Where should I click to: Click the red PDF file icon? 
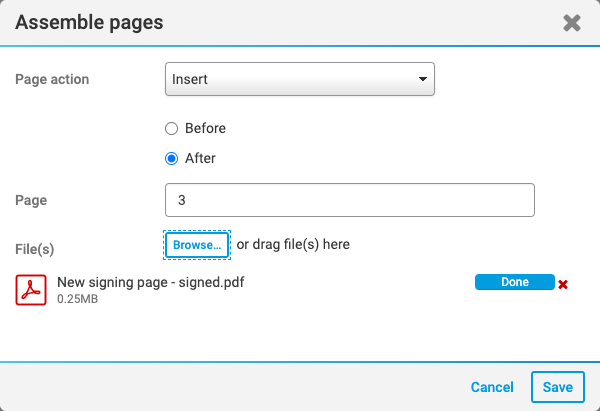[31, 289]
